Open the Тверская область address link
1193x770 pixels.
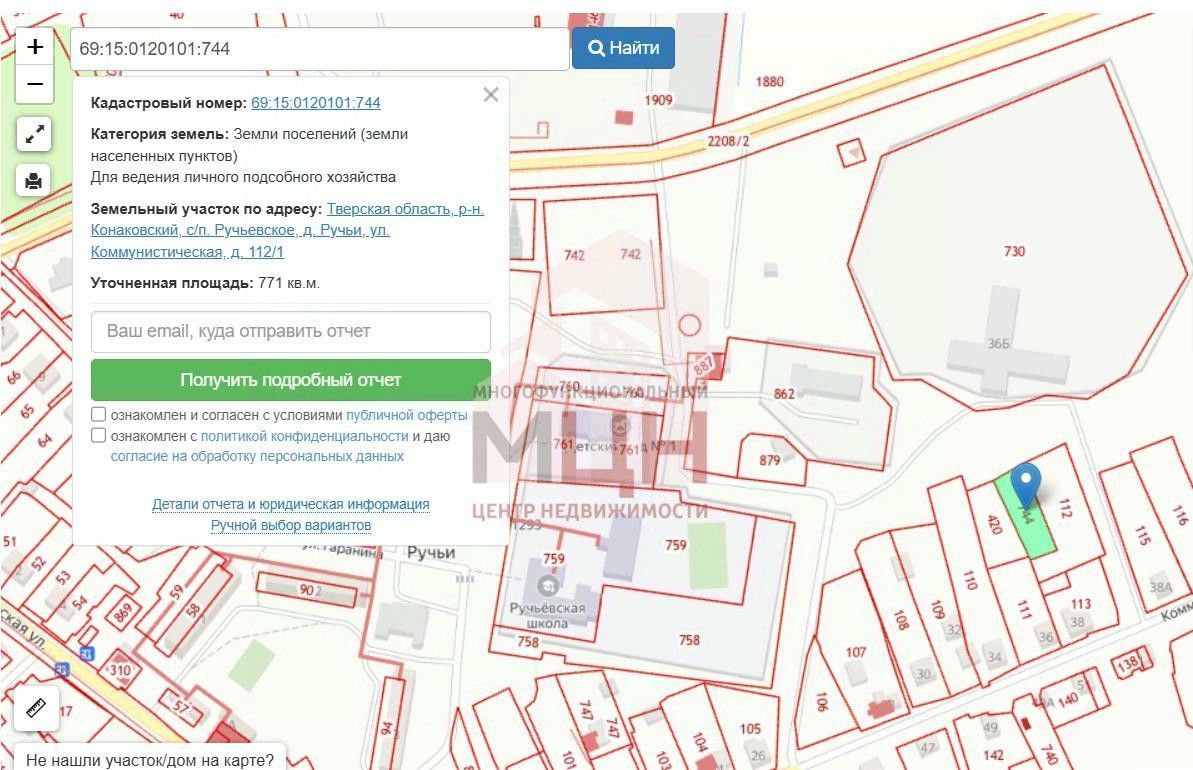click(288, 231)
